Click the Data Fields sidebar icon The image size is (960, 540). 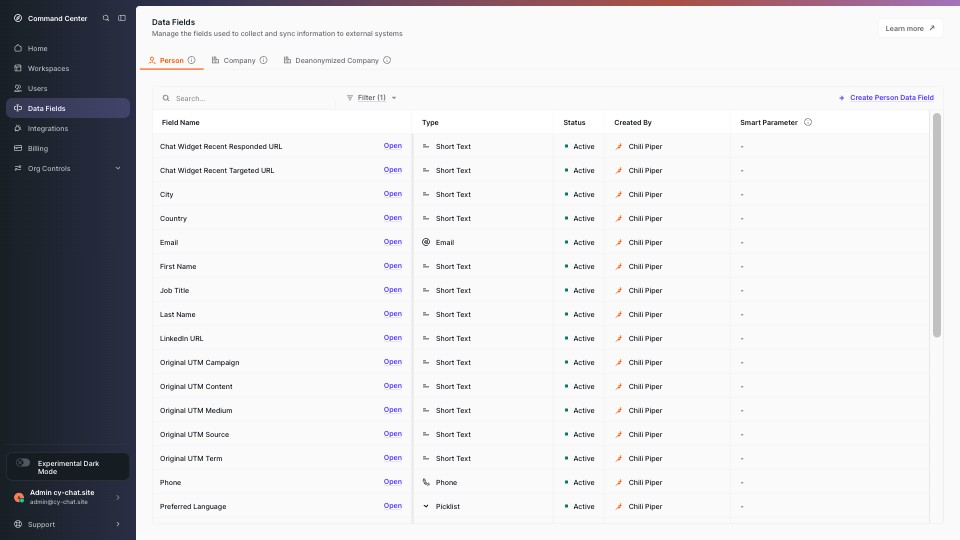point(18,108)
